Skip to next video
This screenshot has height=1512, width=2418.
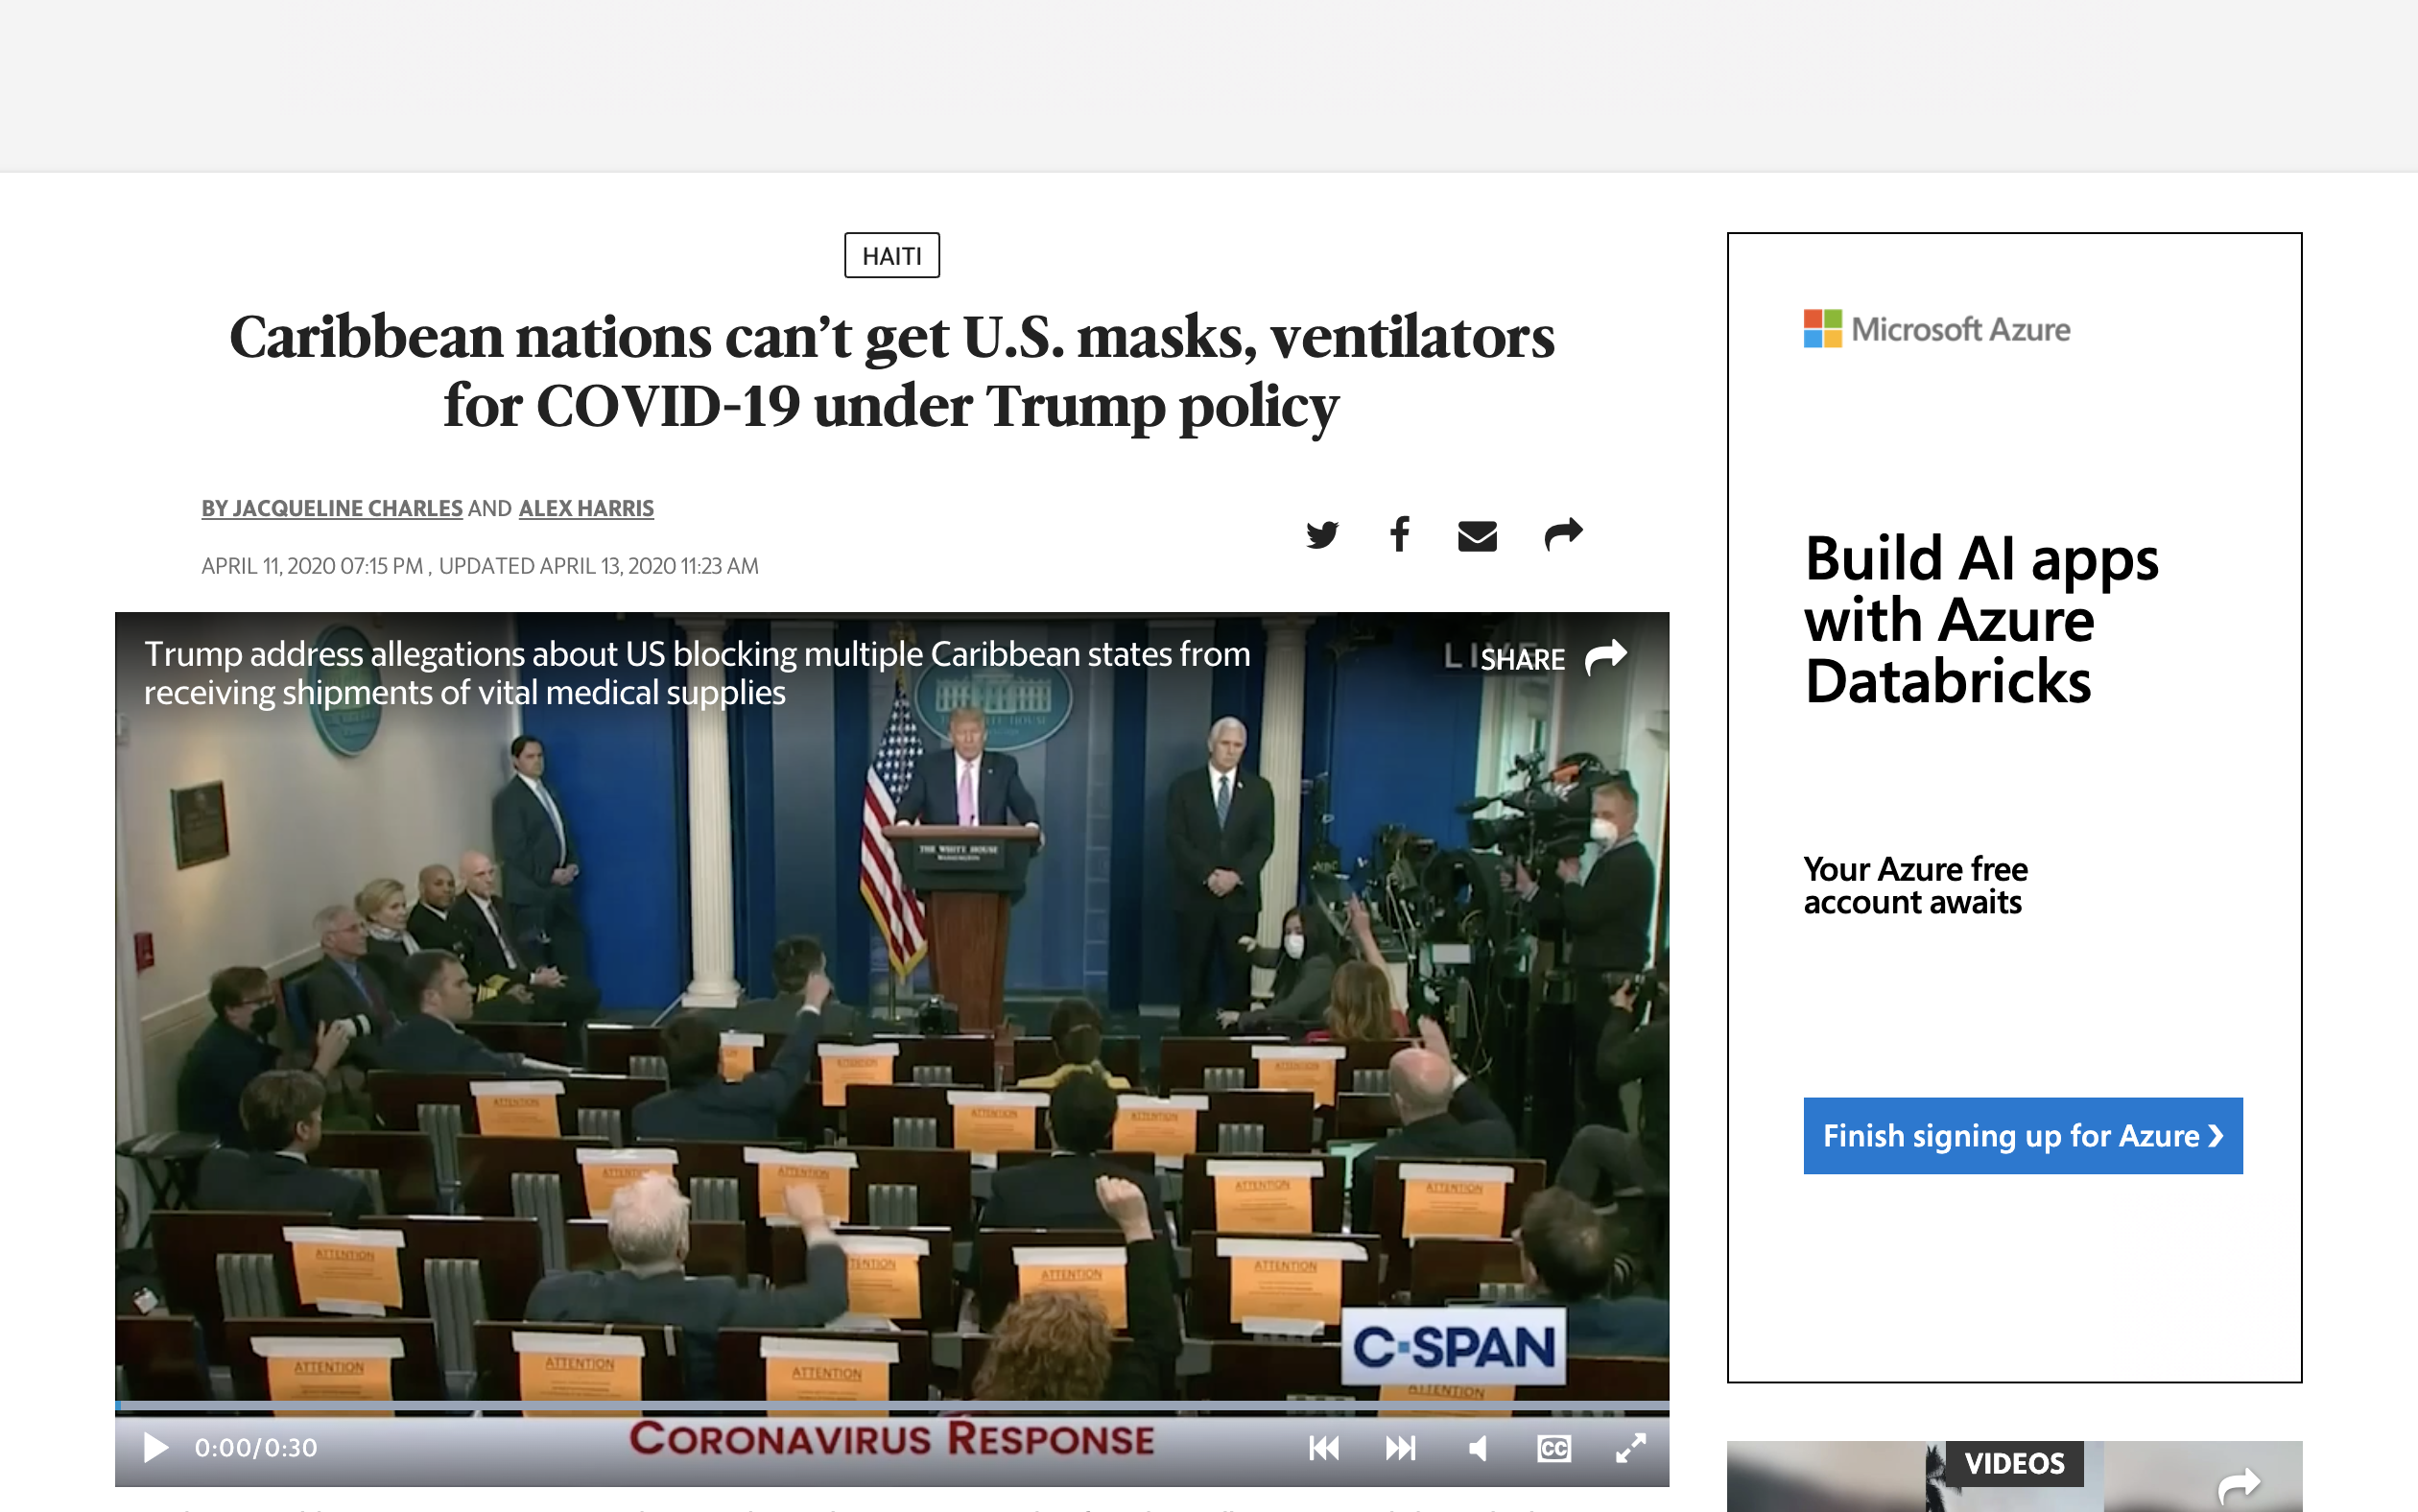click(1400, 1448)
